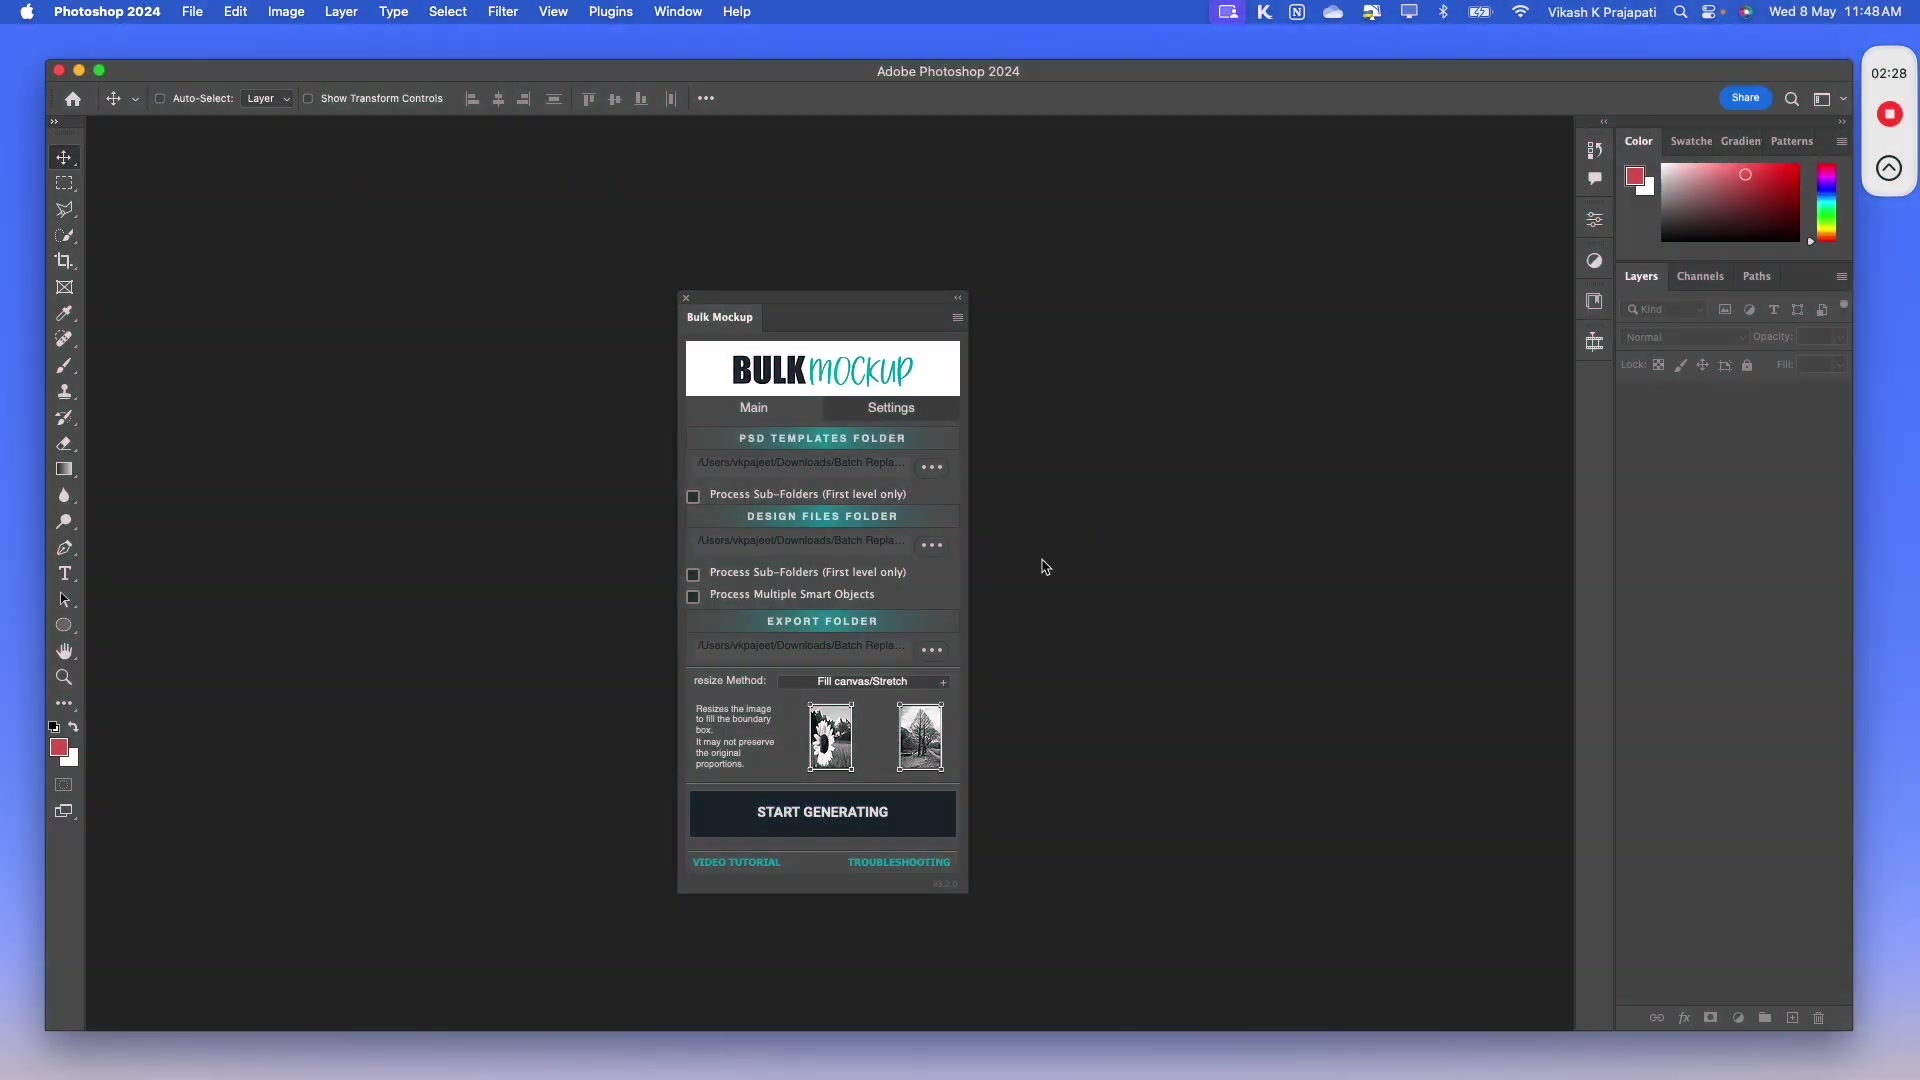Image resolution: width=1920 pixels, height=1080 pixels.
Task: Activate the Lasso tool
Action: pos(64,210)
